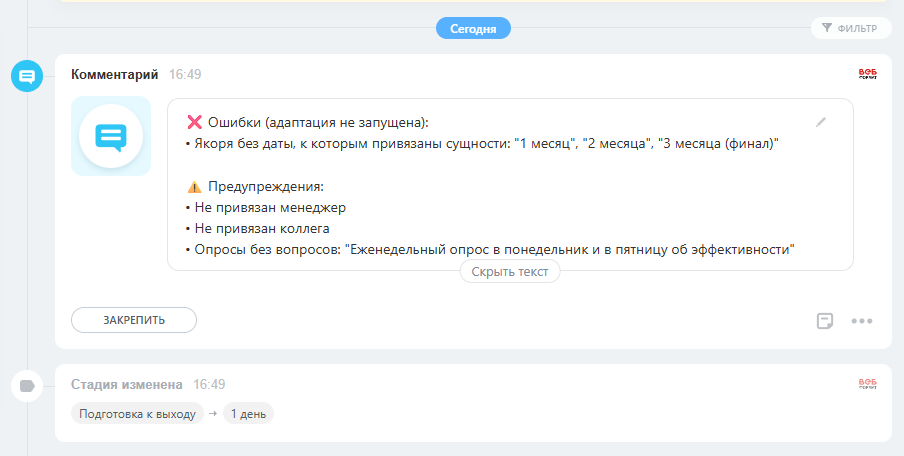Viewport: 904px width, 456px height.
Task: Click the Ошибки (адаптация не запущена) line
Action: [318, 122]
